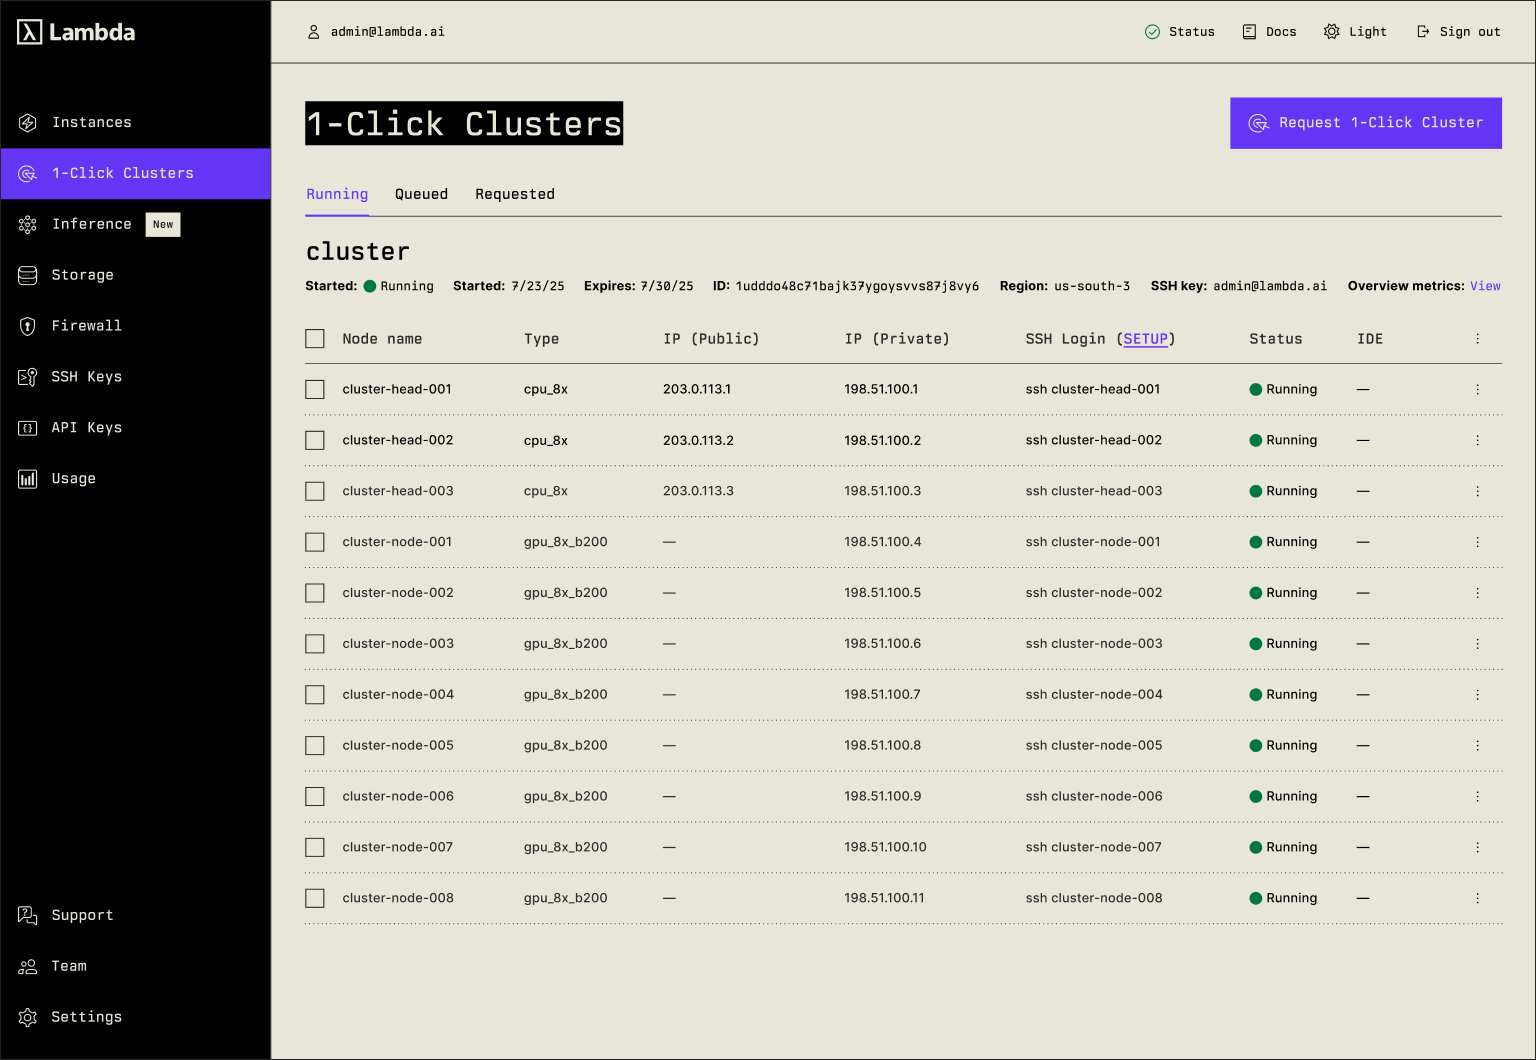The height and width of the screenshot is (1060, 1536).
Task: Check the checkbox for cluster-head-001
Action: pyautogui.click(x=314, y=389)
